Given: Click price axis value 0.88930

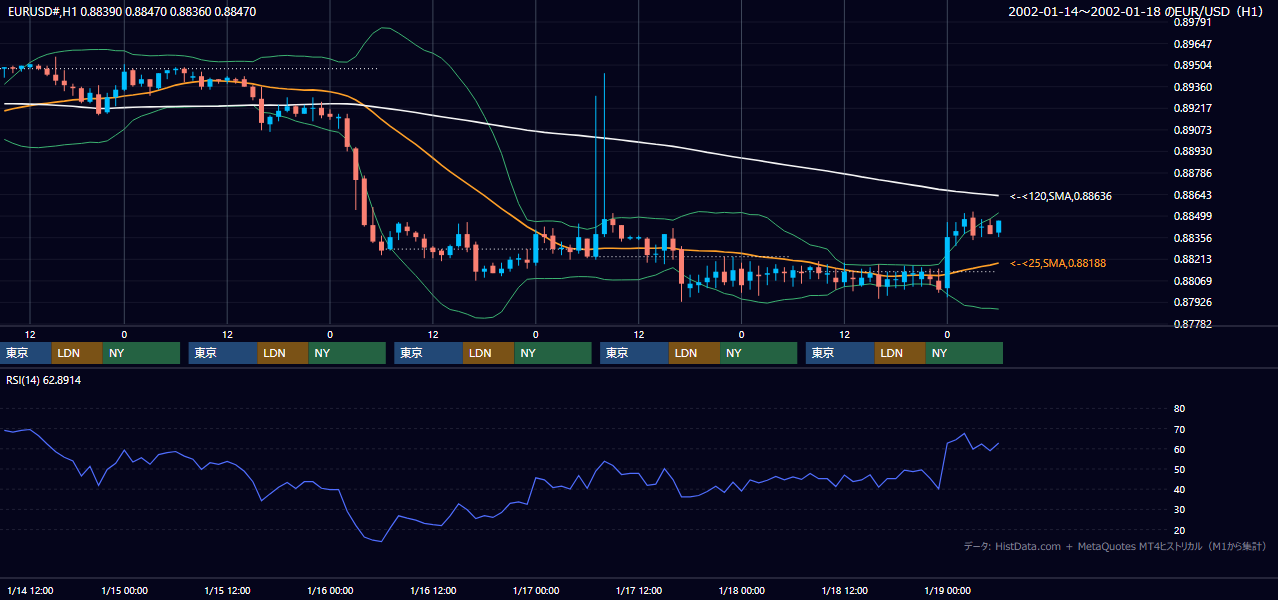Looking at the screenshot, I should pos(1191,152).
